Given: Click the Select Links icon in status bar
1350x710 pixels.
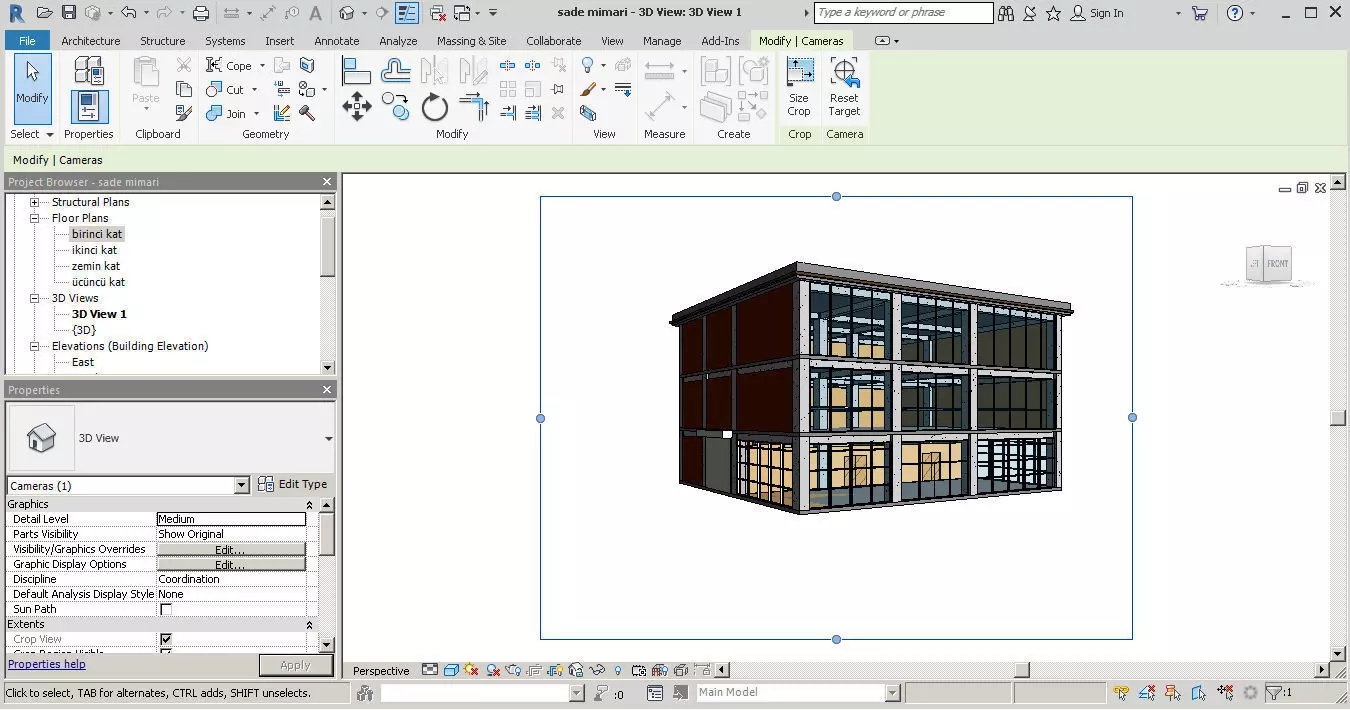Looking at the screenshot, I should [1122, 692].
